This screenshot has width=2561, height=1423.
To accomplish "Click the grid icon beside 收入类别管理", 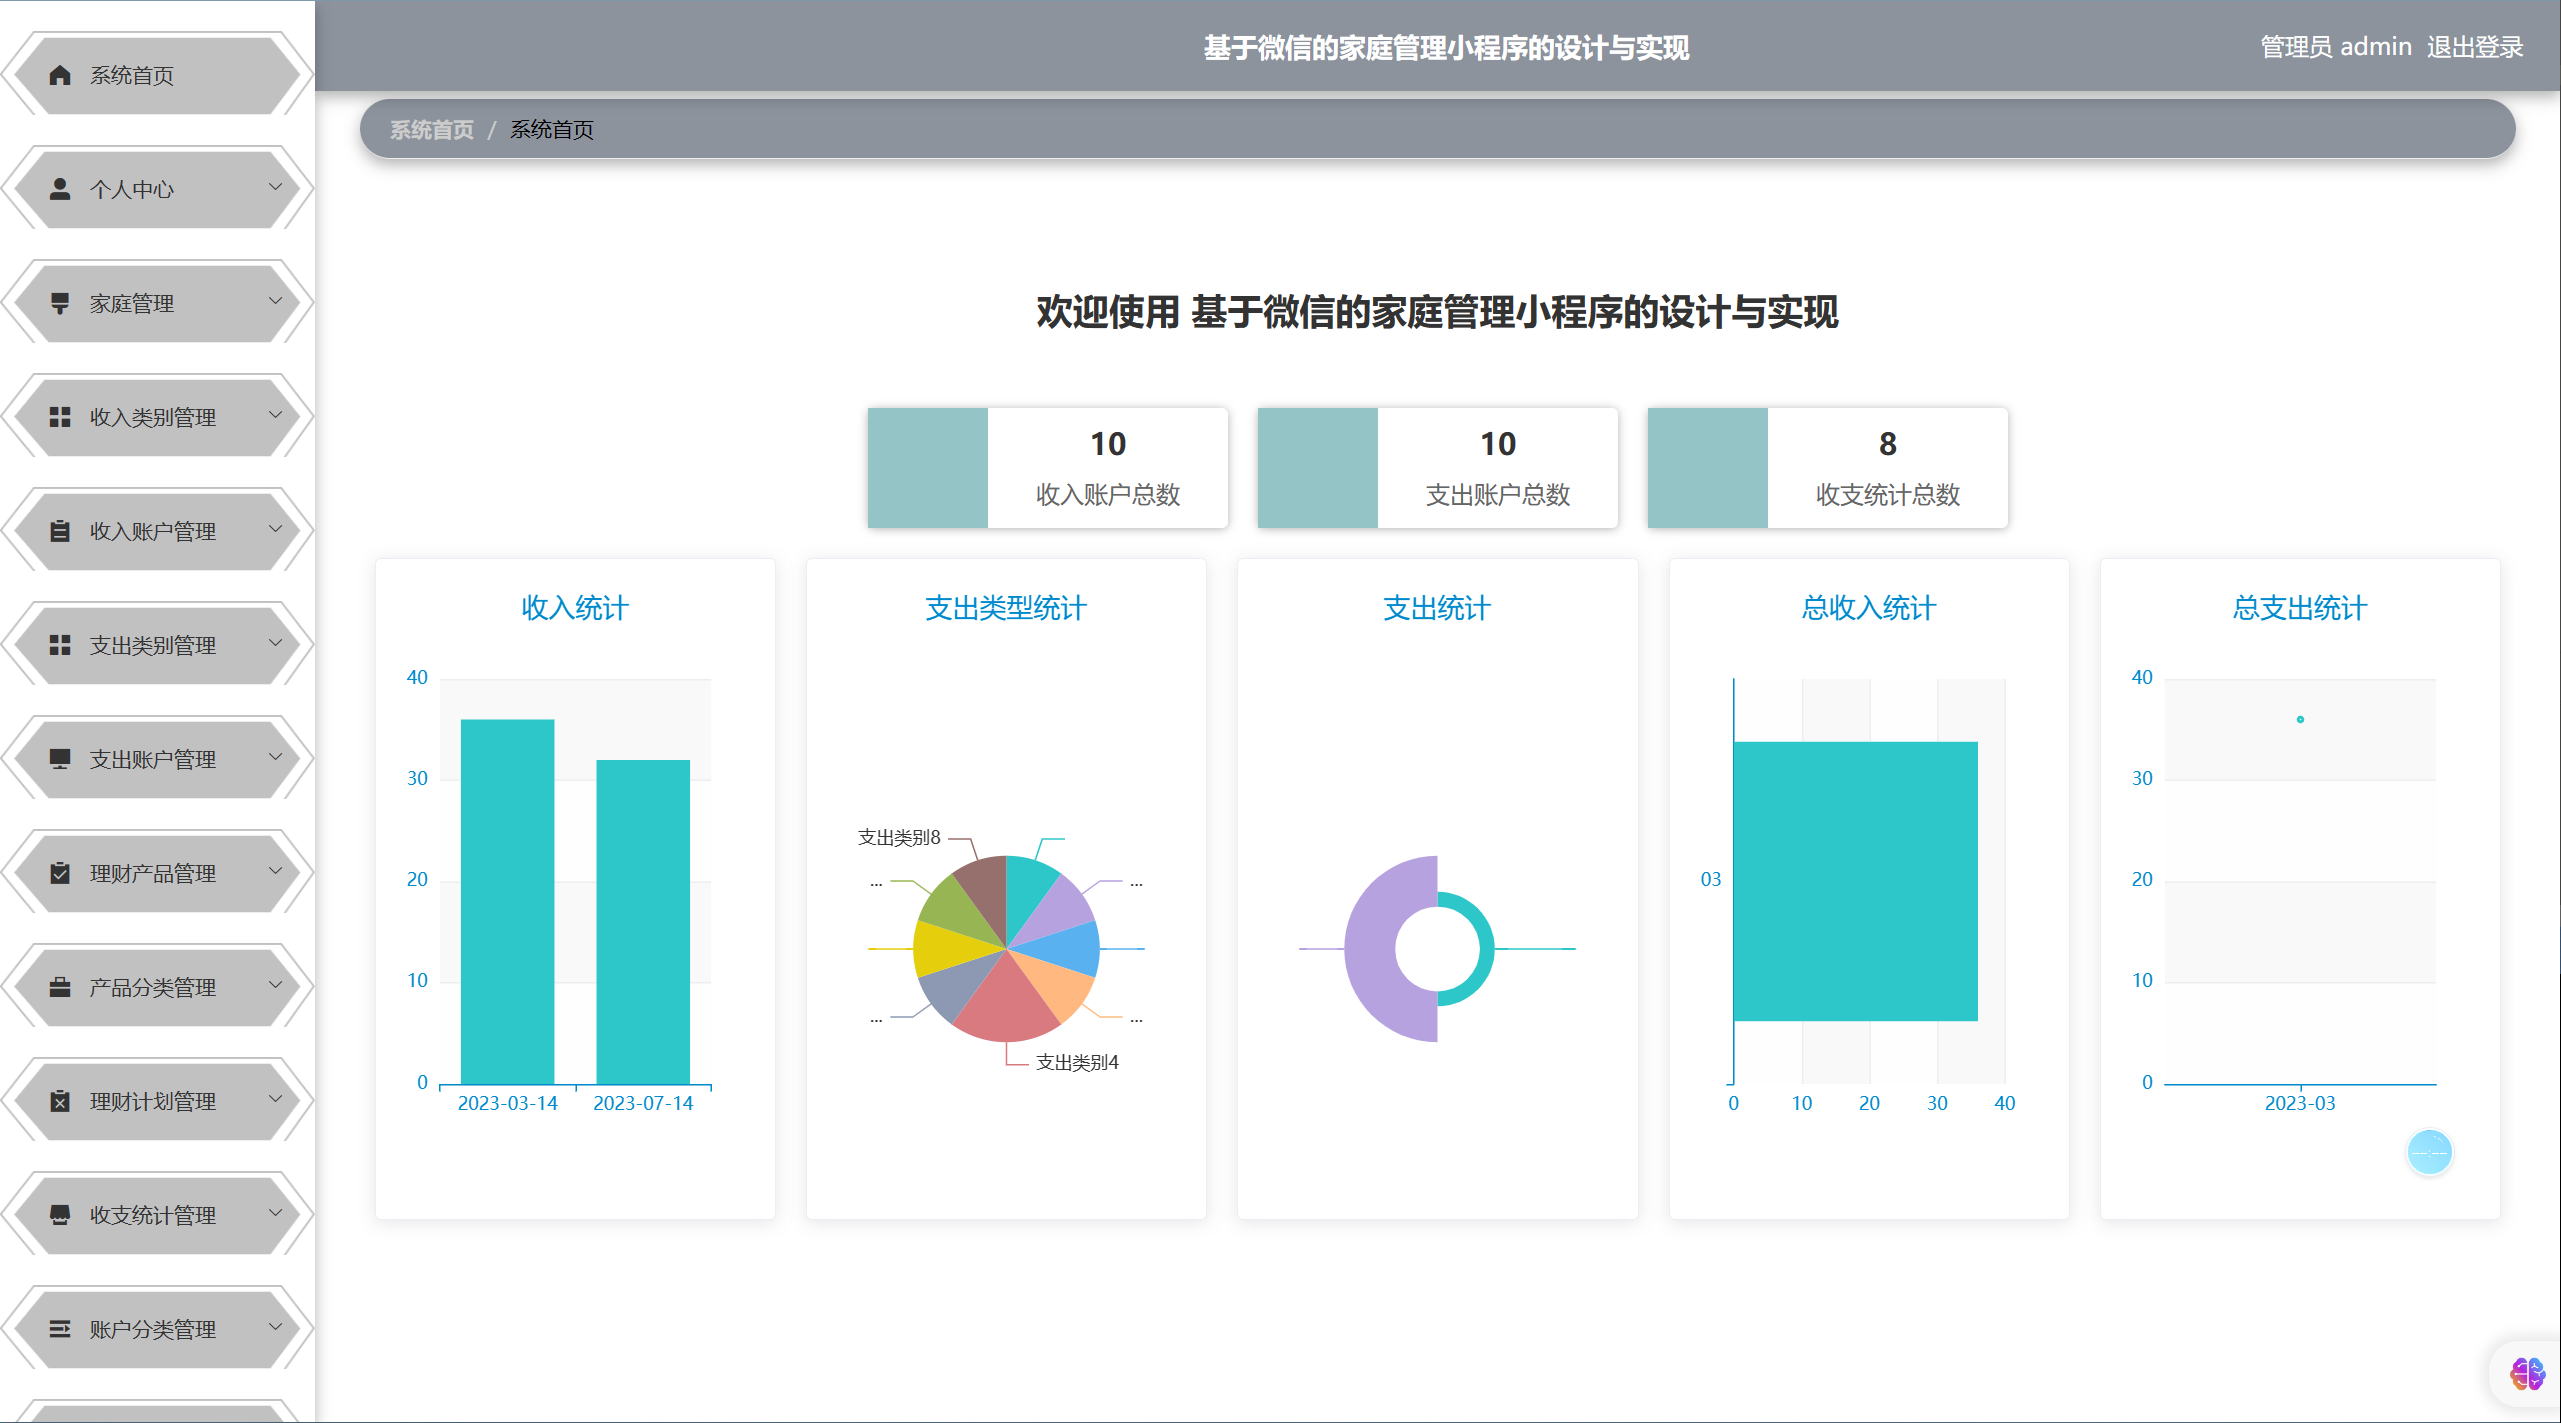I will 60,417.
